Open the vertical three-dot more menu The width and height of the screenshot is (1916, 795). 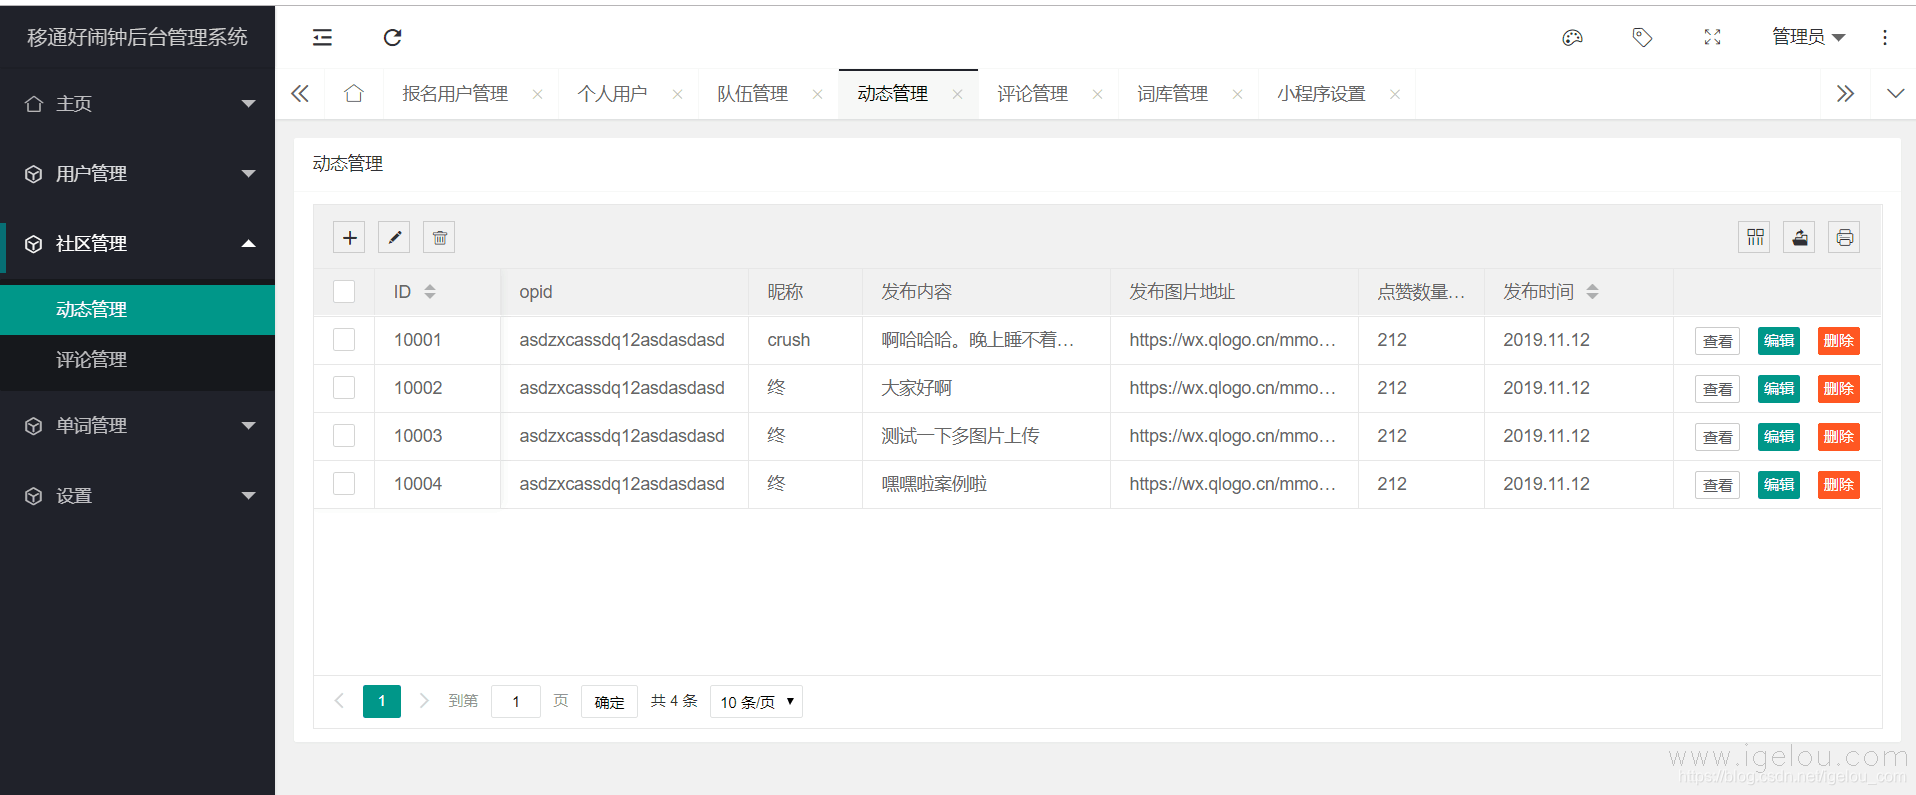click(x=1885, y=37)
